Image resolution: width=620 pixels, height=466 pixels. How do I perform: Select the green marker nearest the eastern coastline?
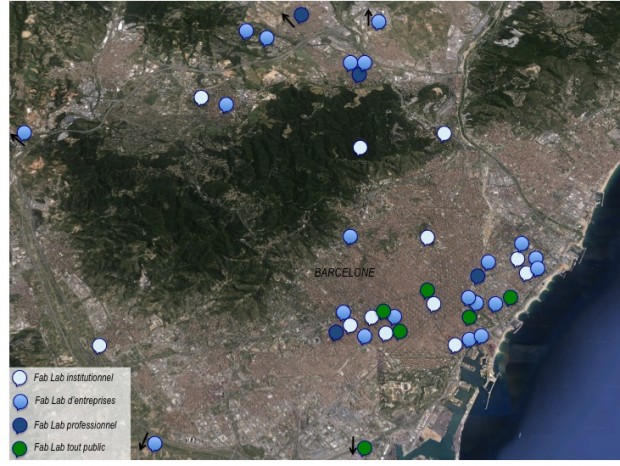(x=510, y=296)
